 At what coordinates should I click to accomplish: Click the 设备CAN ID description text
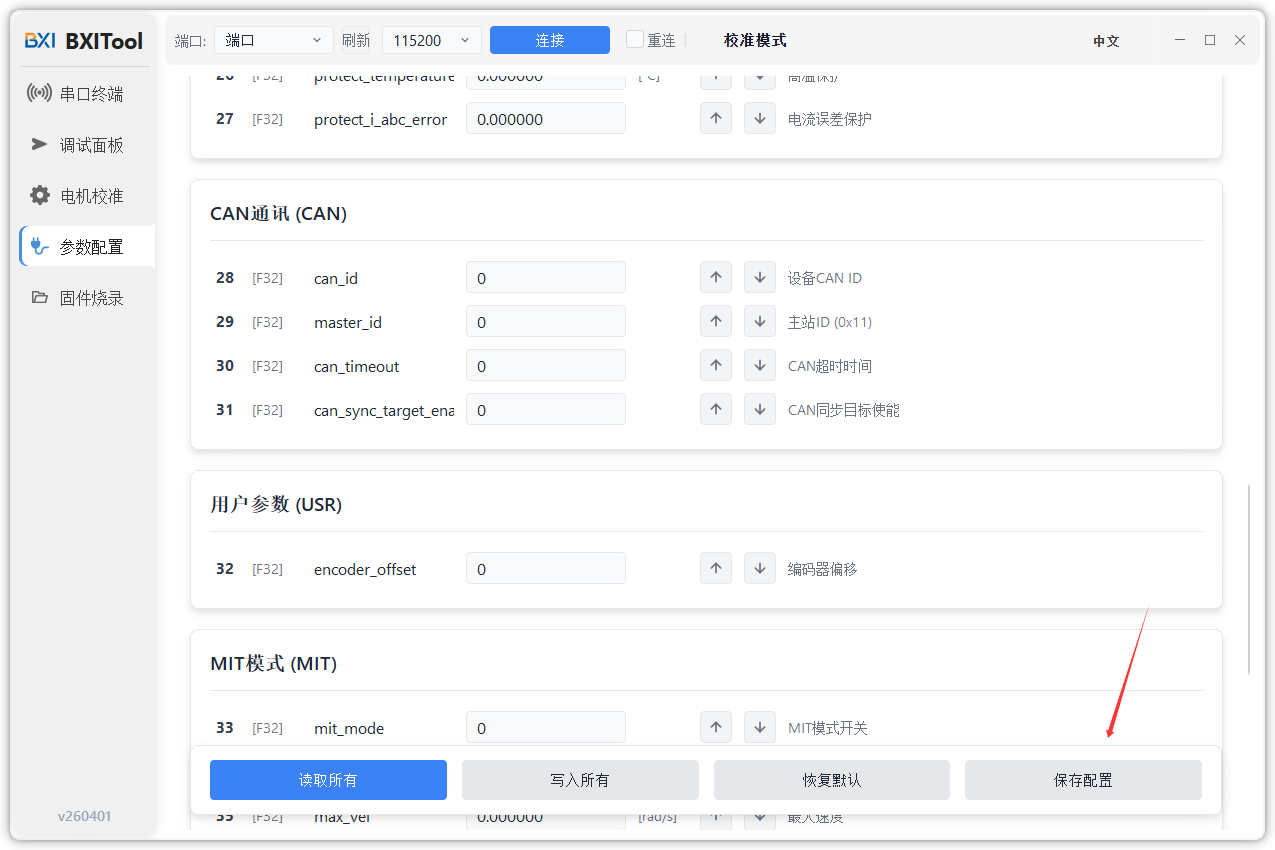click(825, 278)
